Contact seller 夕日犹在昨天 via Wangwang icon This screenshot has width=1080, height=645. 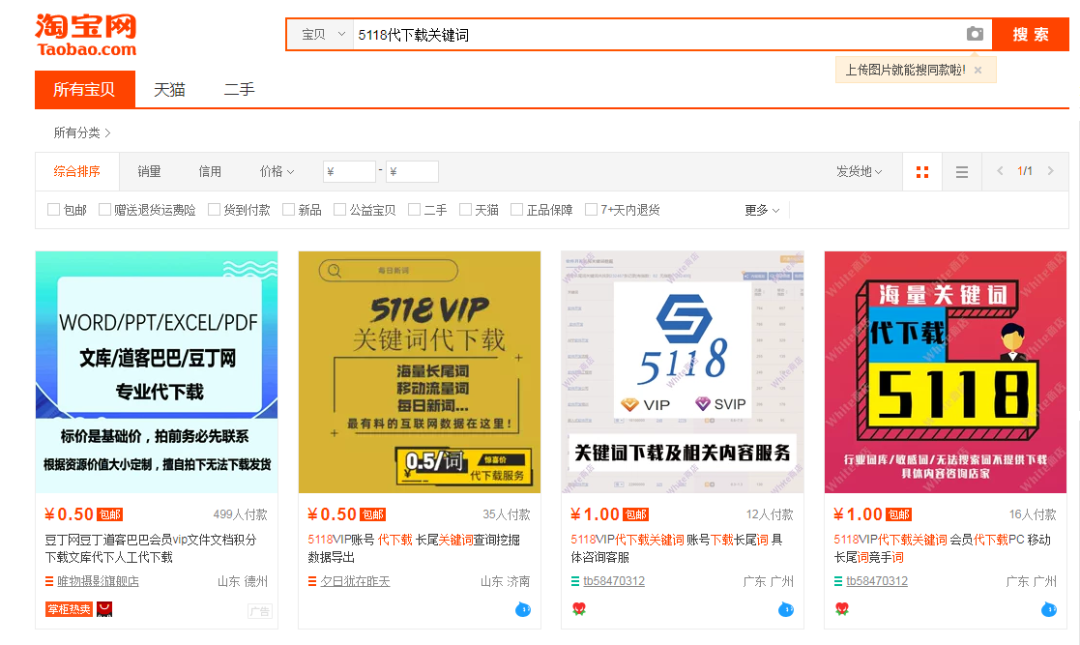click(x=523, y=609)
